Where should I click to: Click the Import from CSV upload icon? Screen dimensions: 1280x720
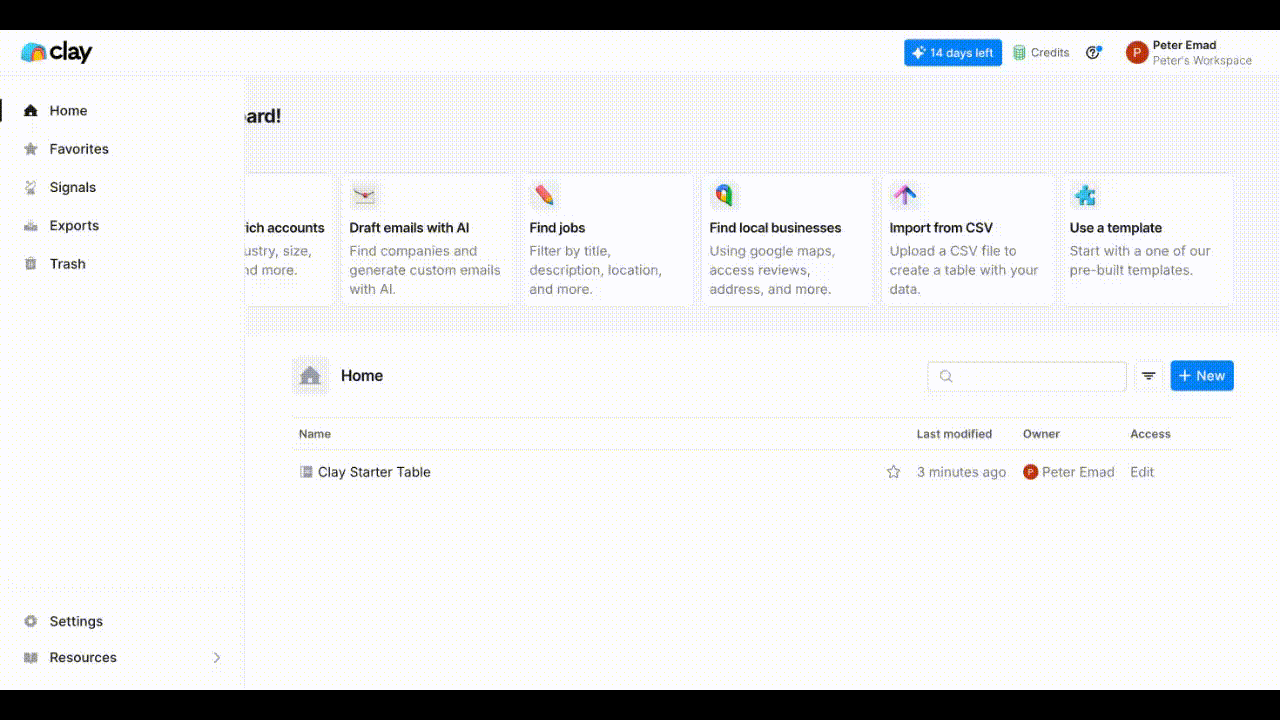(905, 195)
